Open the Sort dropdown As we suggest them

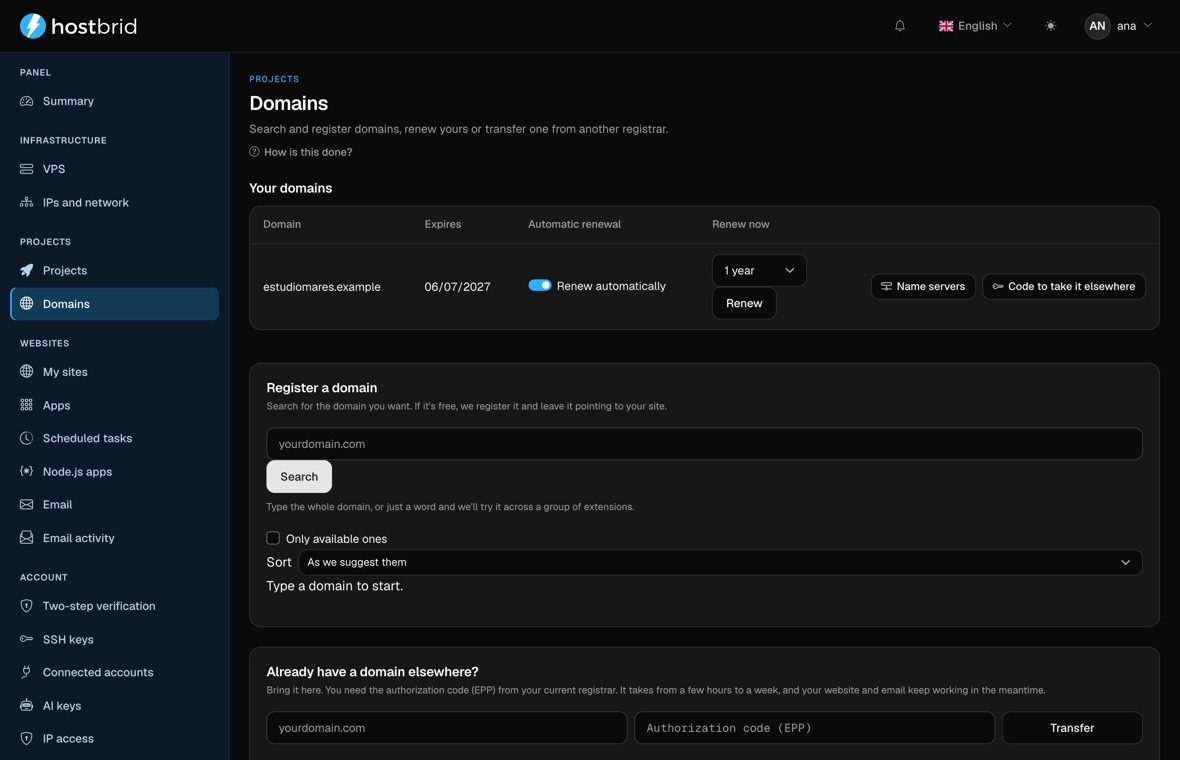point(720,562)
